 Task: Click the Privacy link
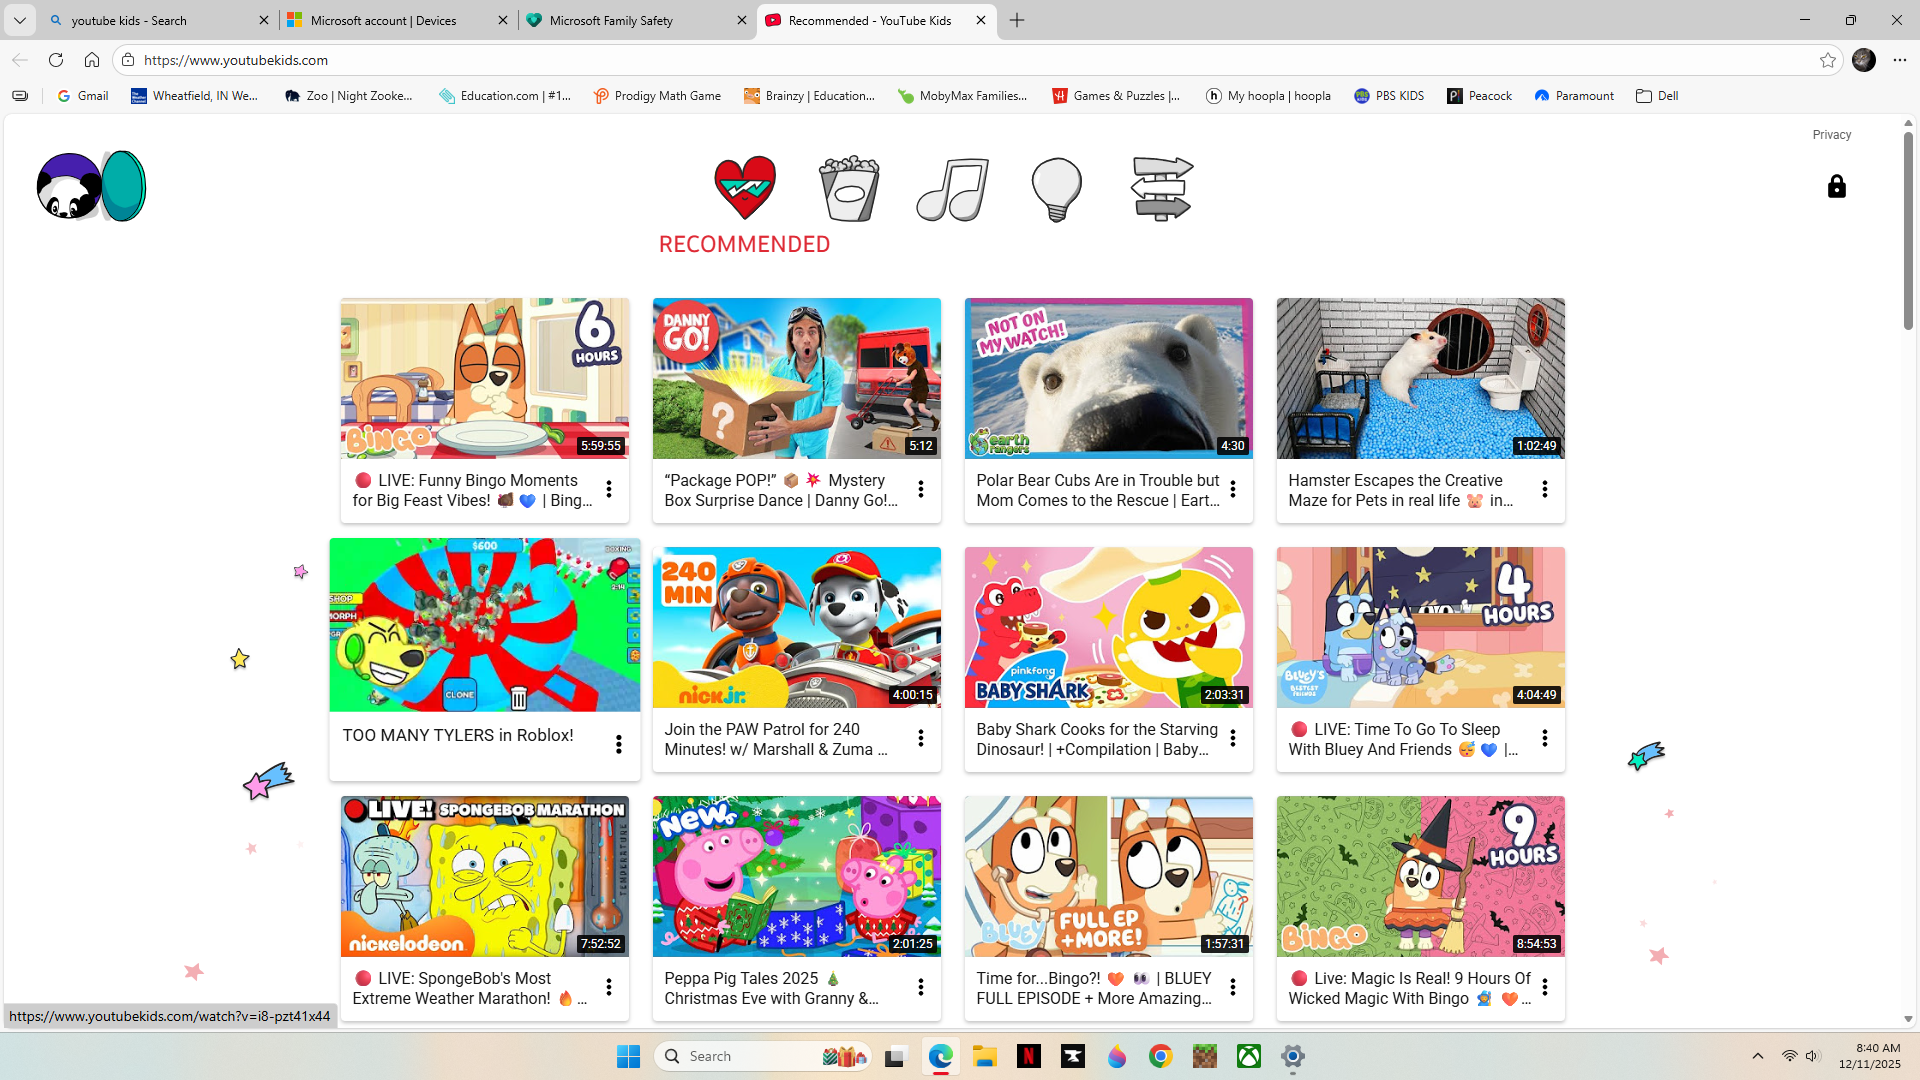(1831, 135)
